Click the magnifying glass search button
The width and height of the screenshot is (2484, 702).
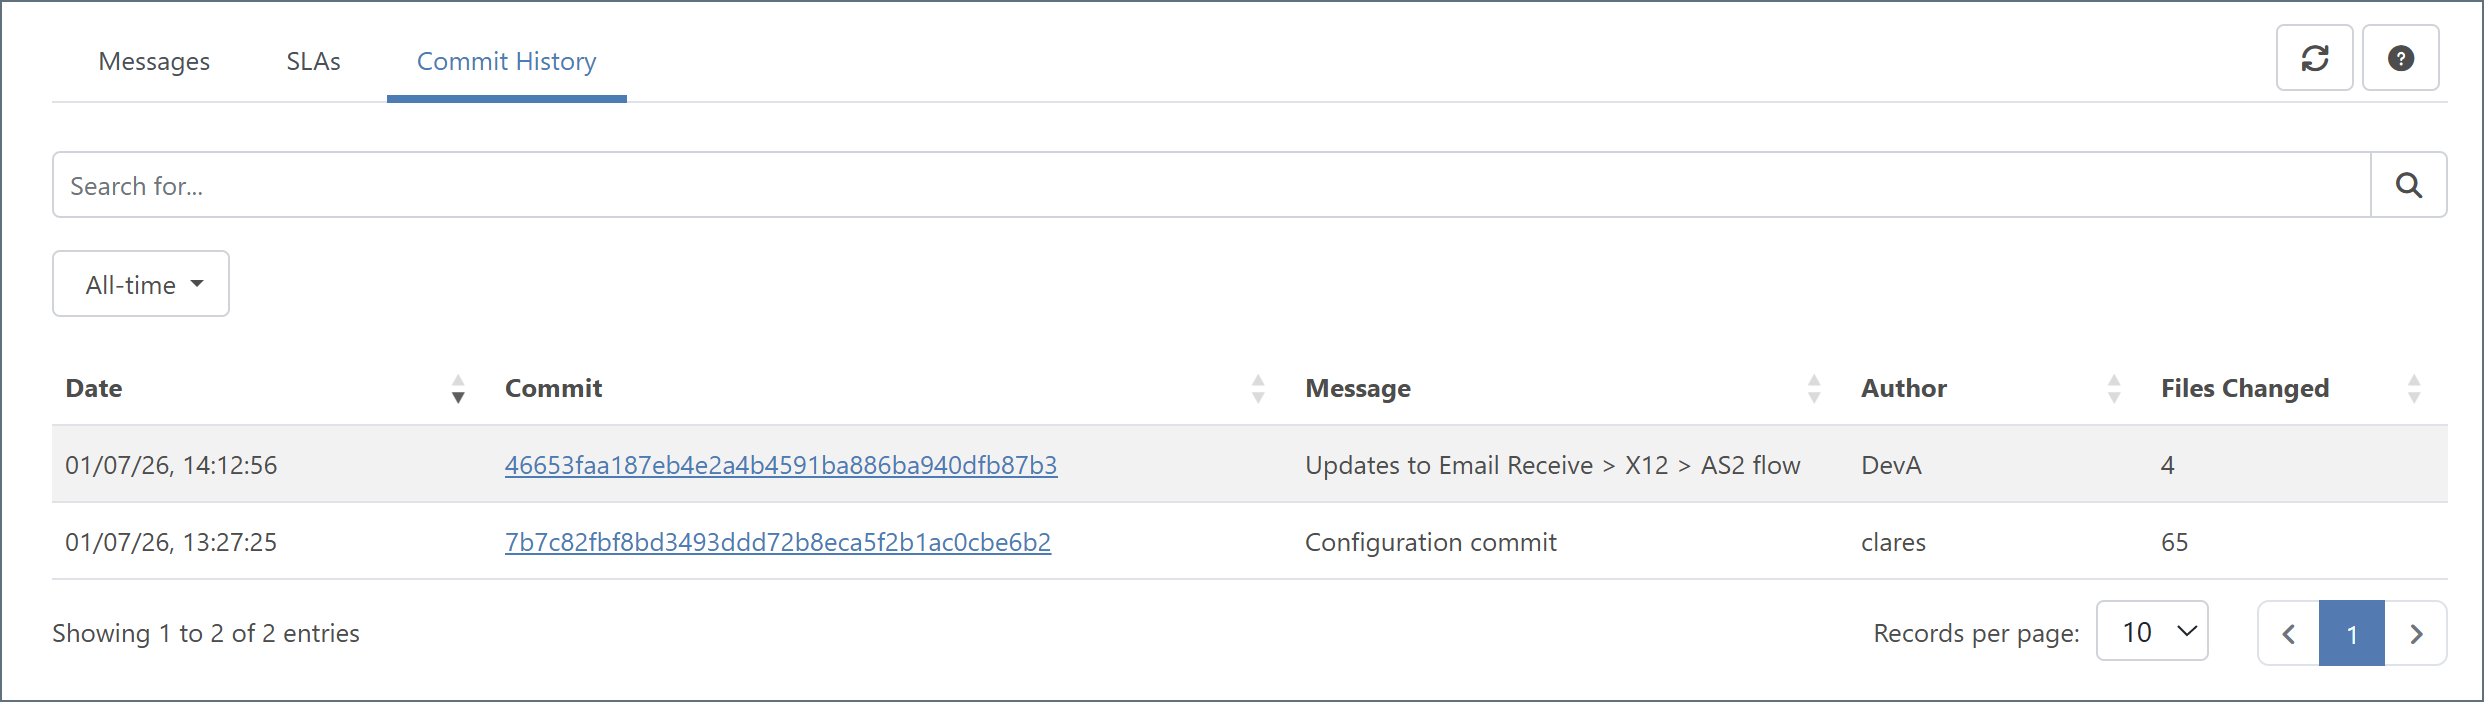click(2408, 185)
